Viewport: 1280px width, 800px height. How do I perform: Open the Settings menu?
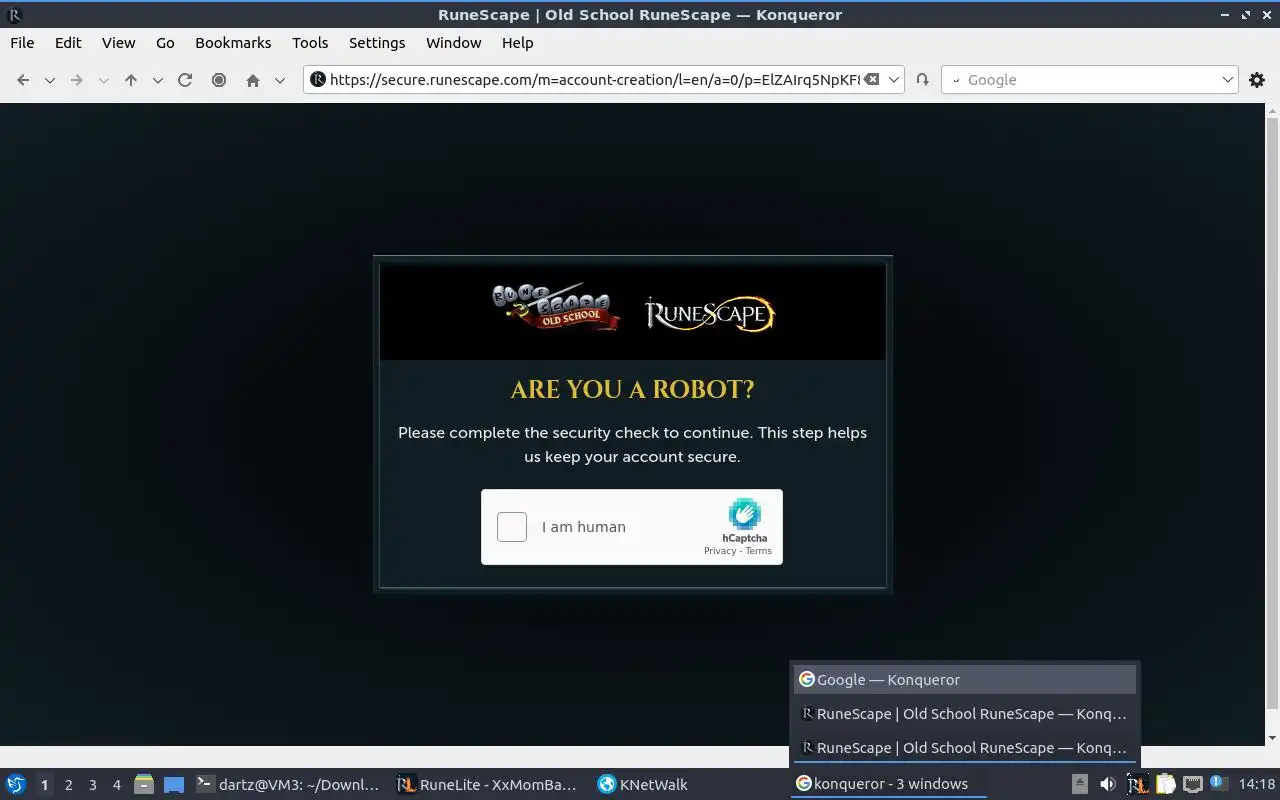click(377, 43)
